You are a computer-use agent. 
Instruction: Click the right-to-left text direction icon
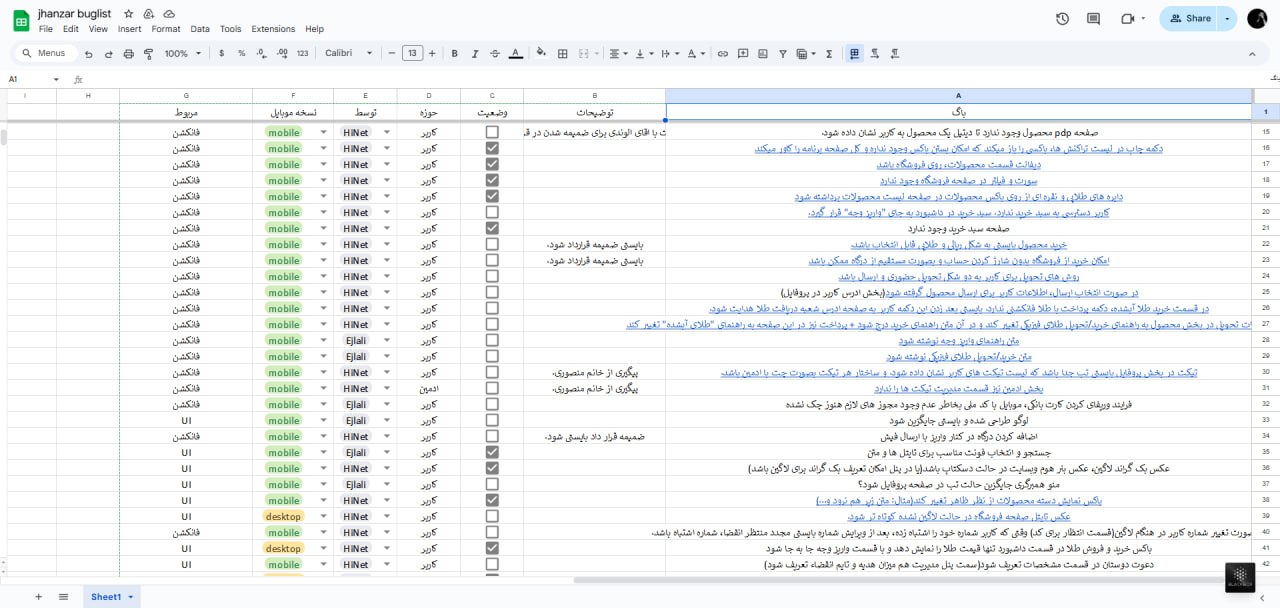[x=895, y=54]
